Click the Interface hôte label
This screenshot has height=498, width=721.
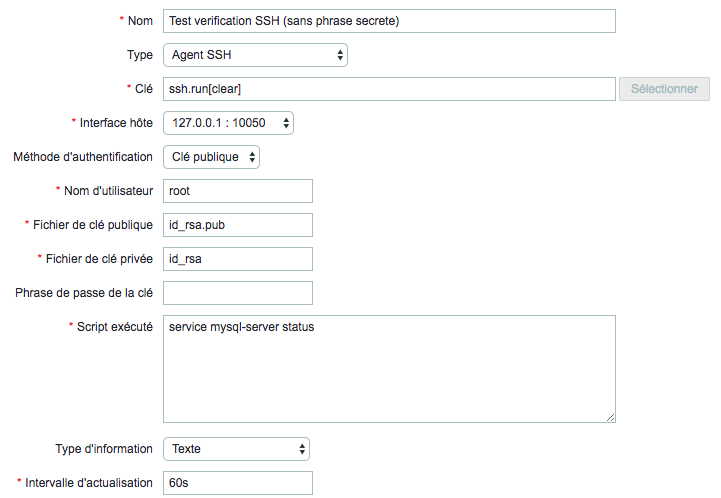point(116,123)
